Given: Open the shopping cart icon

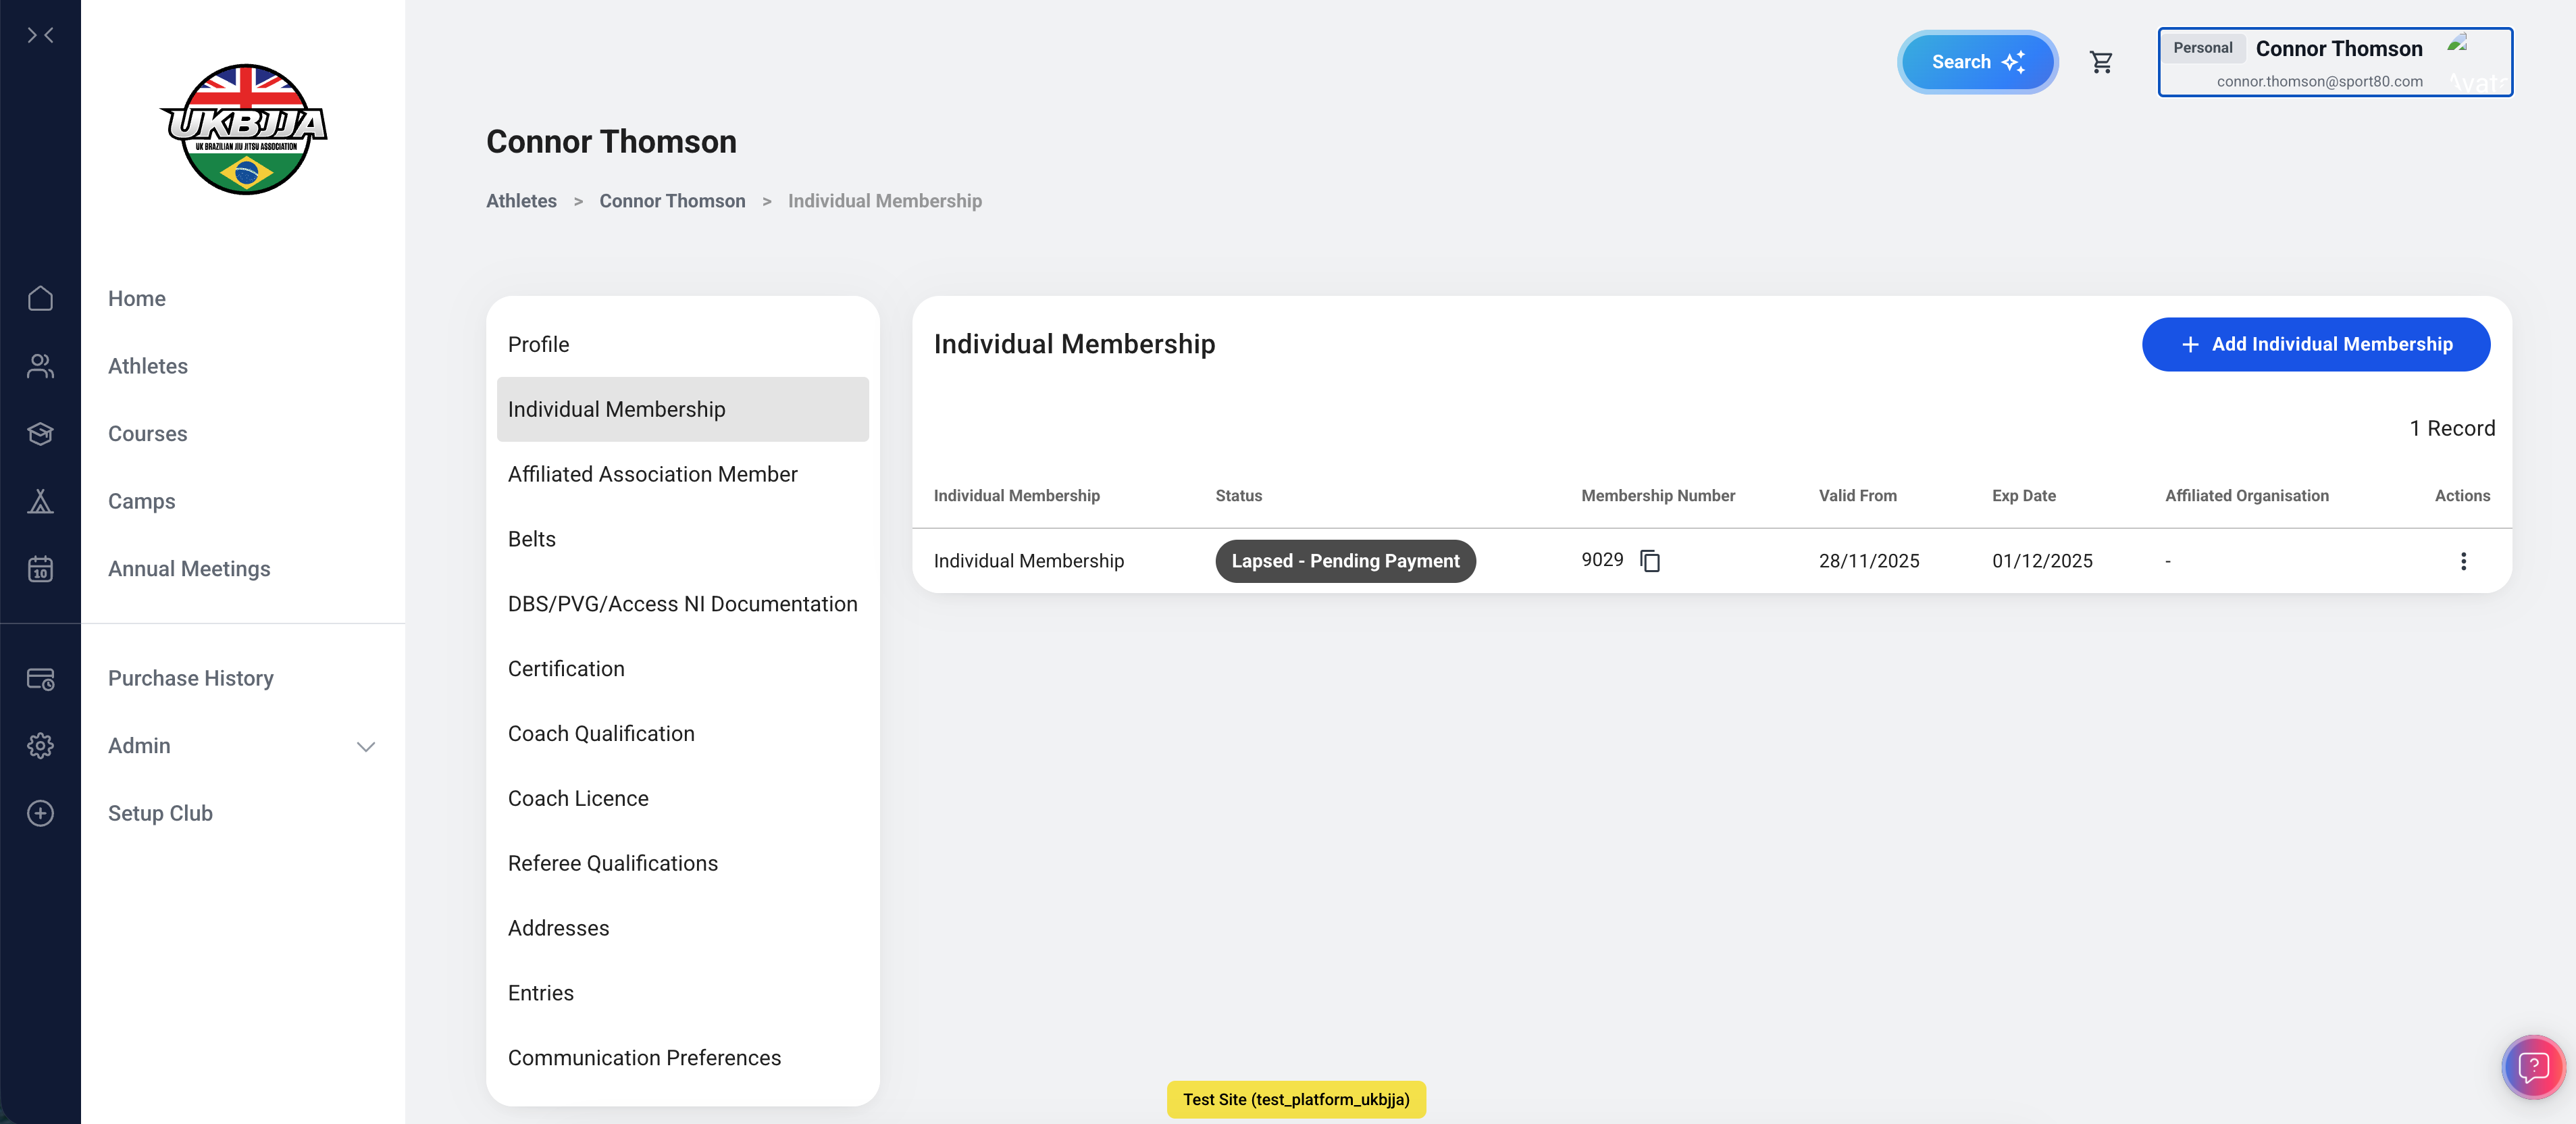Looking at the screenshot, I should pyautogui.click(x=2101, y=62).
